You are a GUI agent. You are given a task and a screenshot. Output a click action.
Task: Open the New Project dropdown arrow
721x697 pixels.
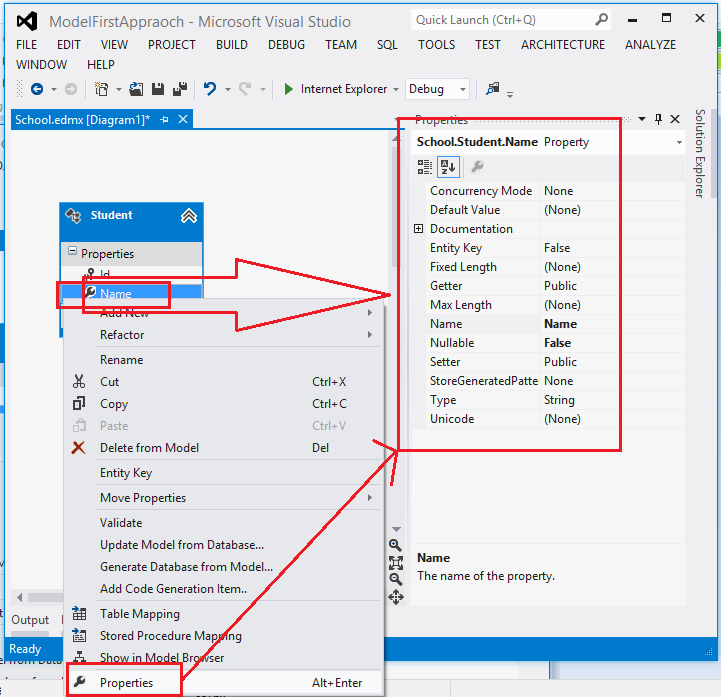pyautogui.click(x=119, y=89)
